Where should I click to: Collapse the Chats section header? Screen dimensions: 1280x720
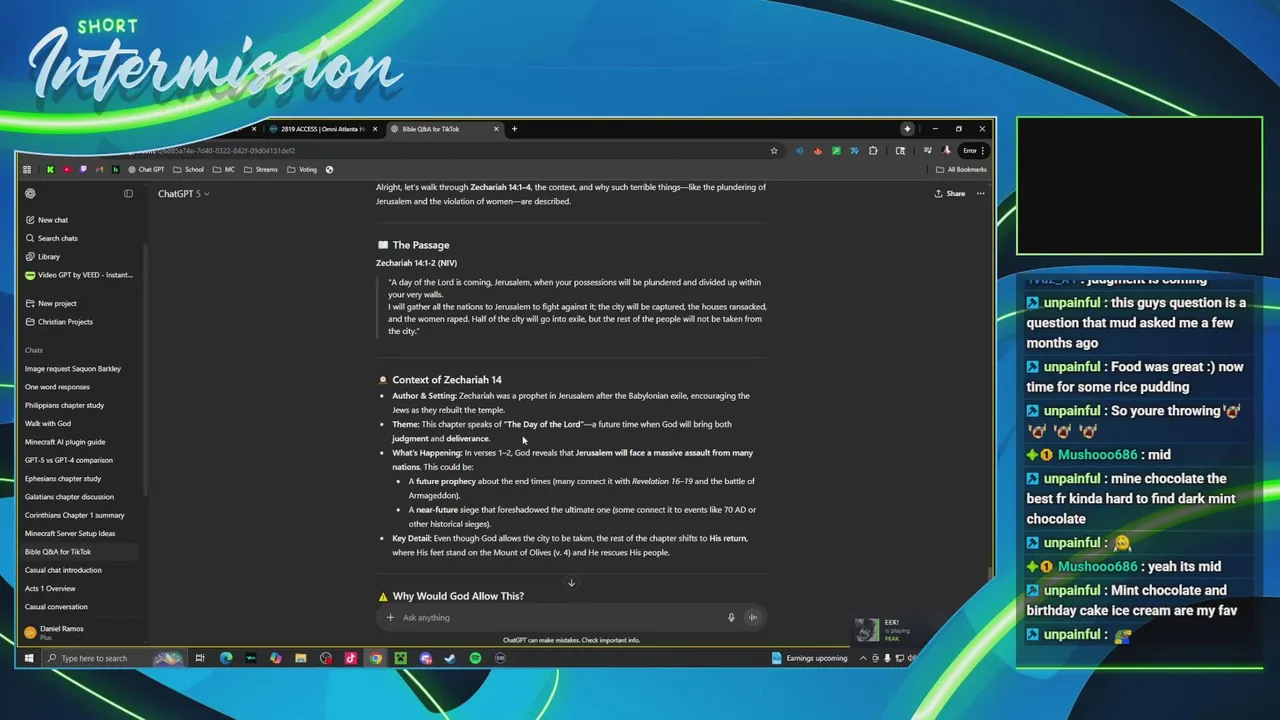point(34,350)
